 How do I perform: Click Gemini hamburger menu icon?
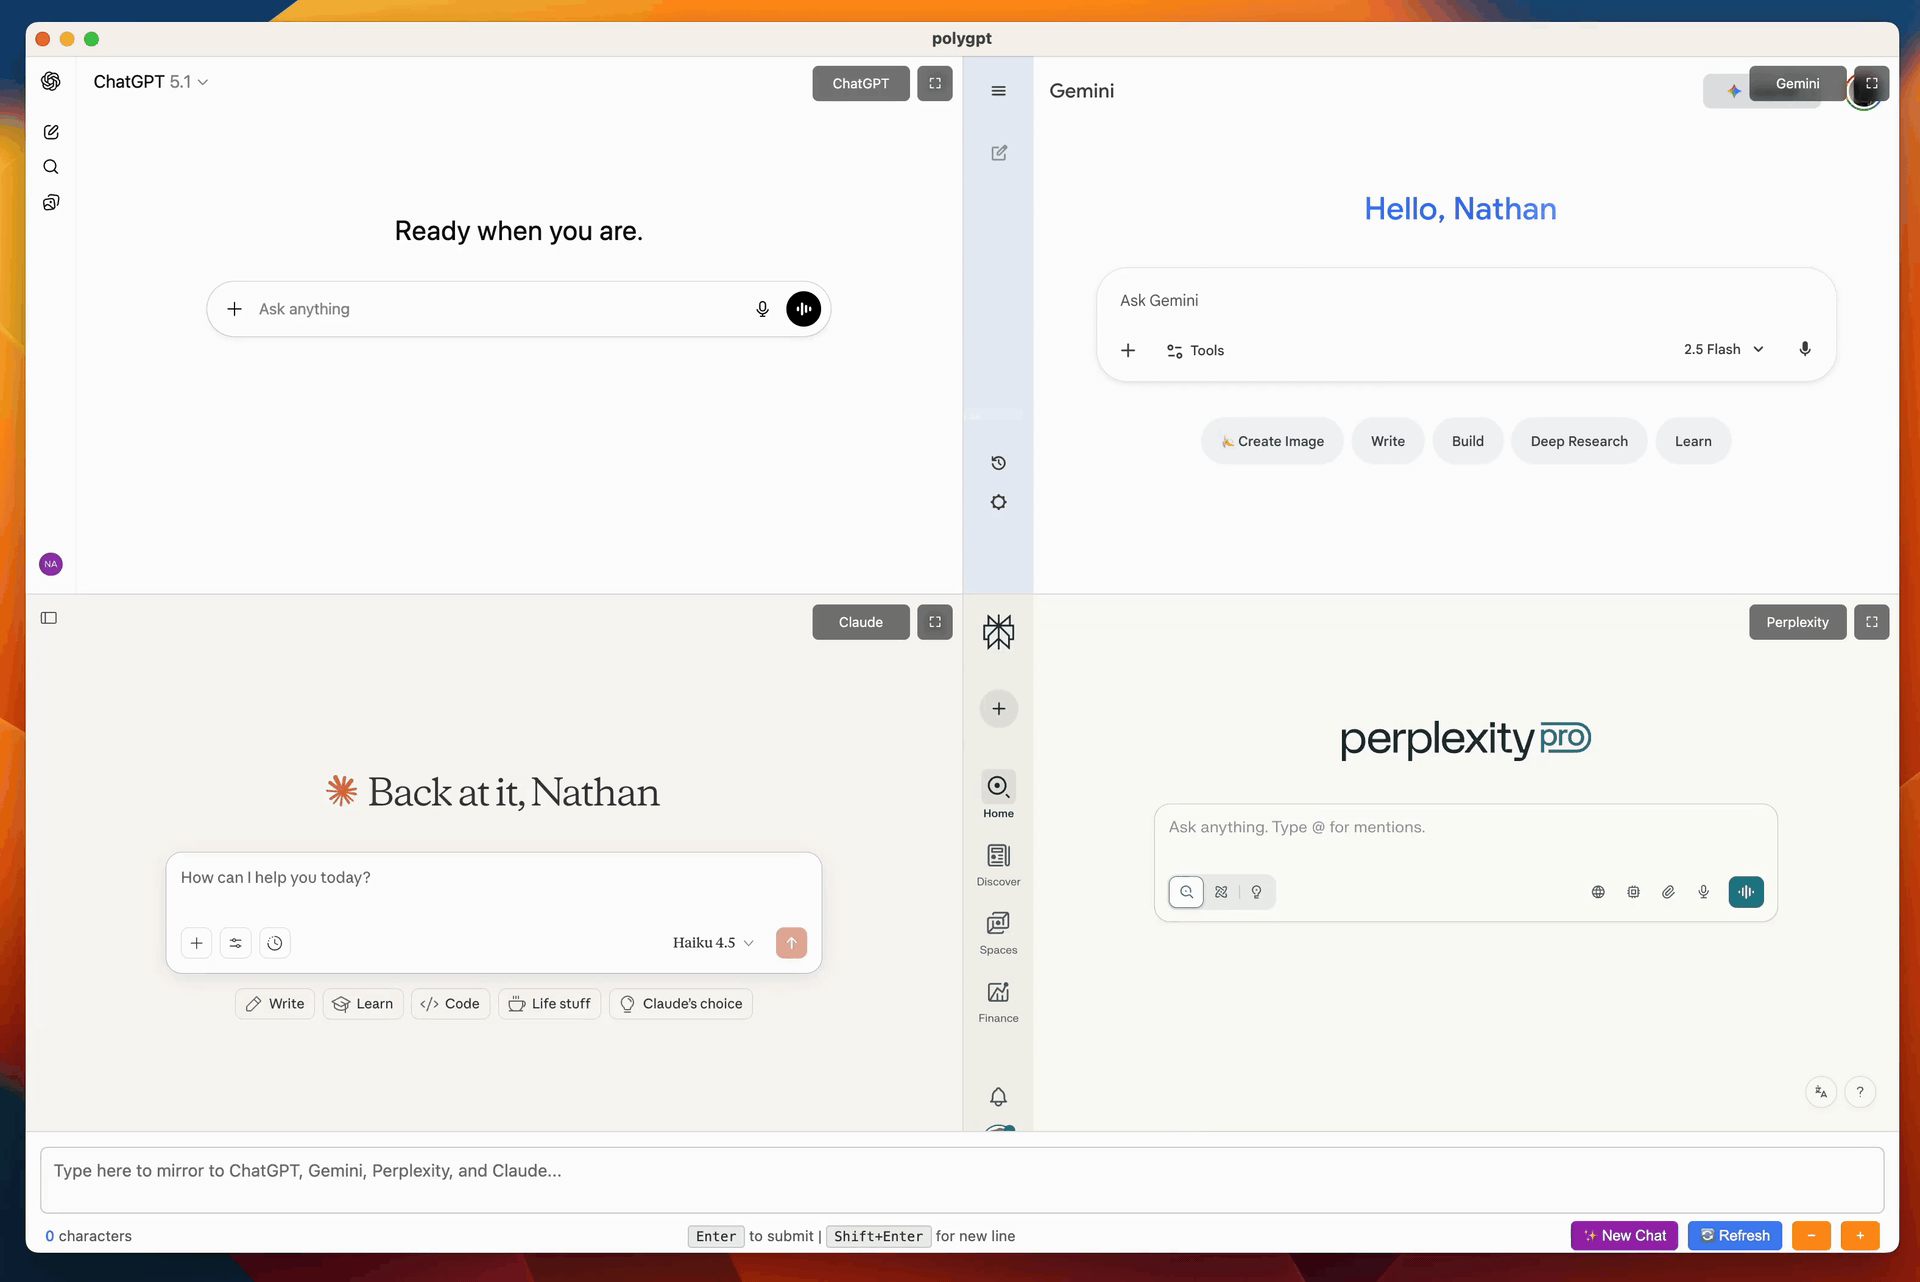coord(998,91)
